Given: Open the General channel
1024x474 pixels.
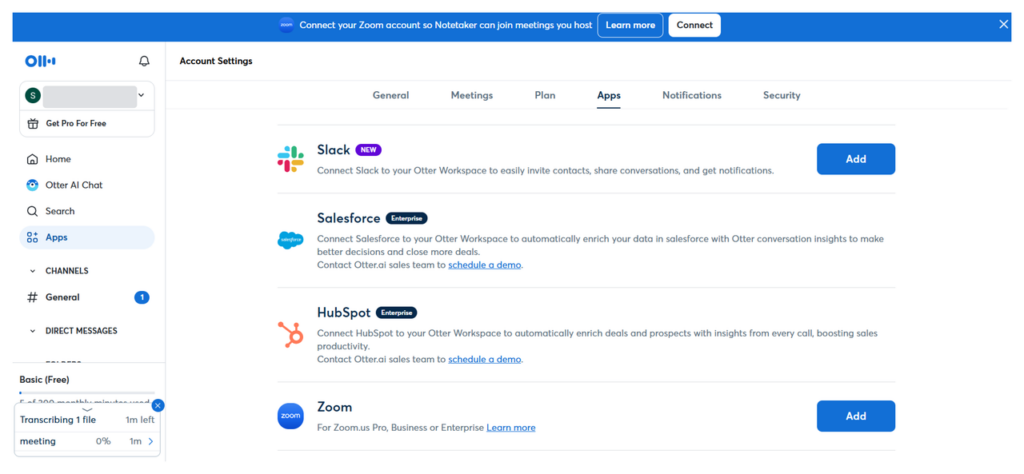Looking at the screenshot, I should tap(87, 298).
